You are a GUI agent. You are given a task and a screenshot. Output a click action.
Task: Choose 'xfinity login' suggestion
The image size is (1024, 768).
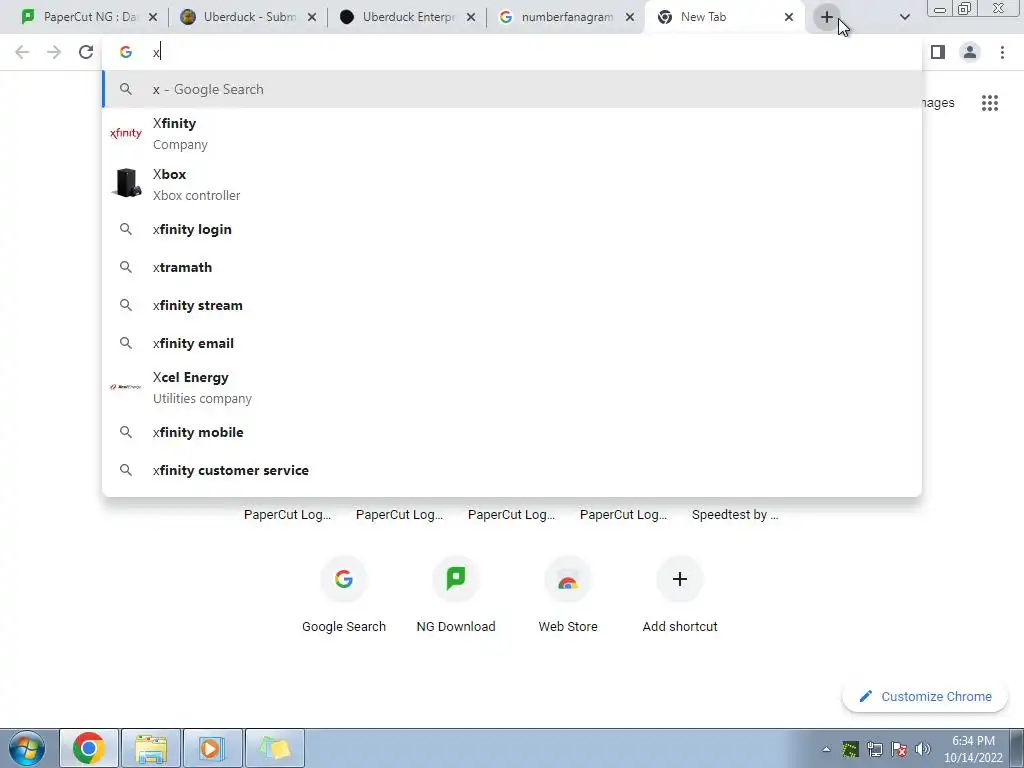pyautogui.click(x=512, y=229)
